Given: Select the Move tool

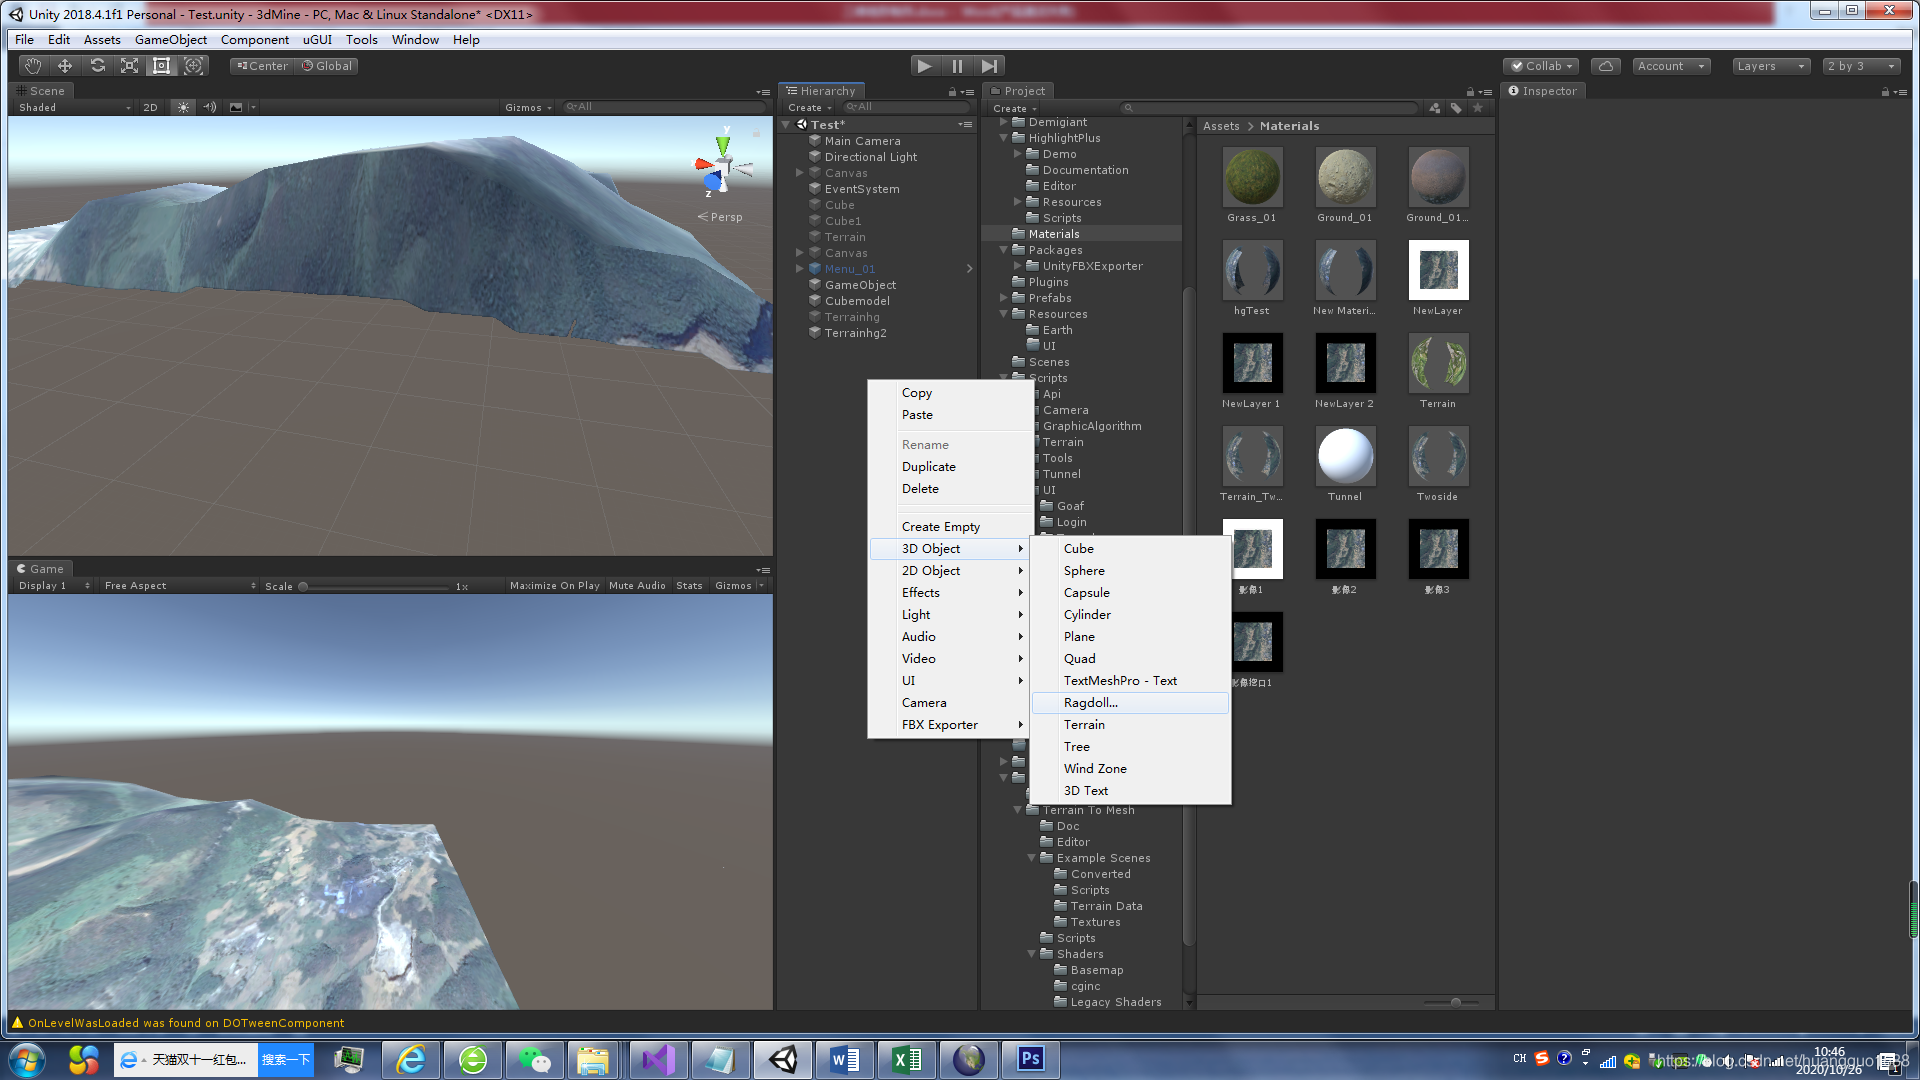Looking at the screenshot, I should pos(65,66).
